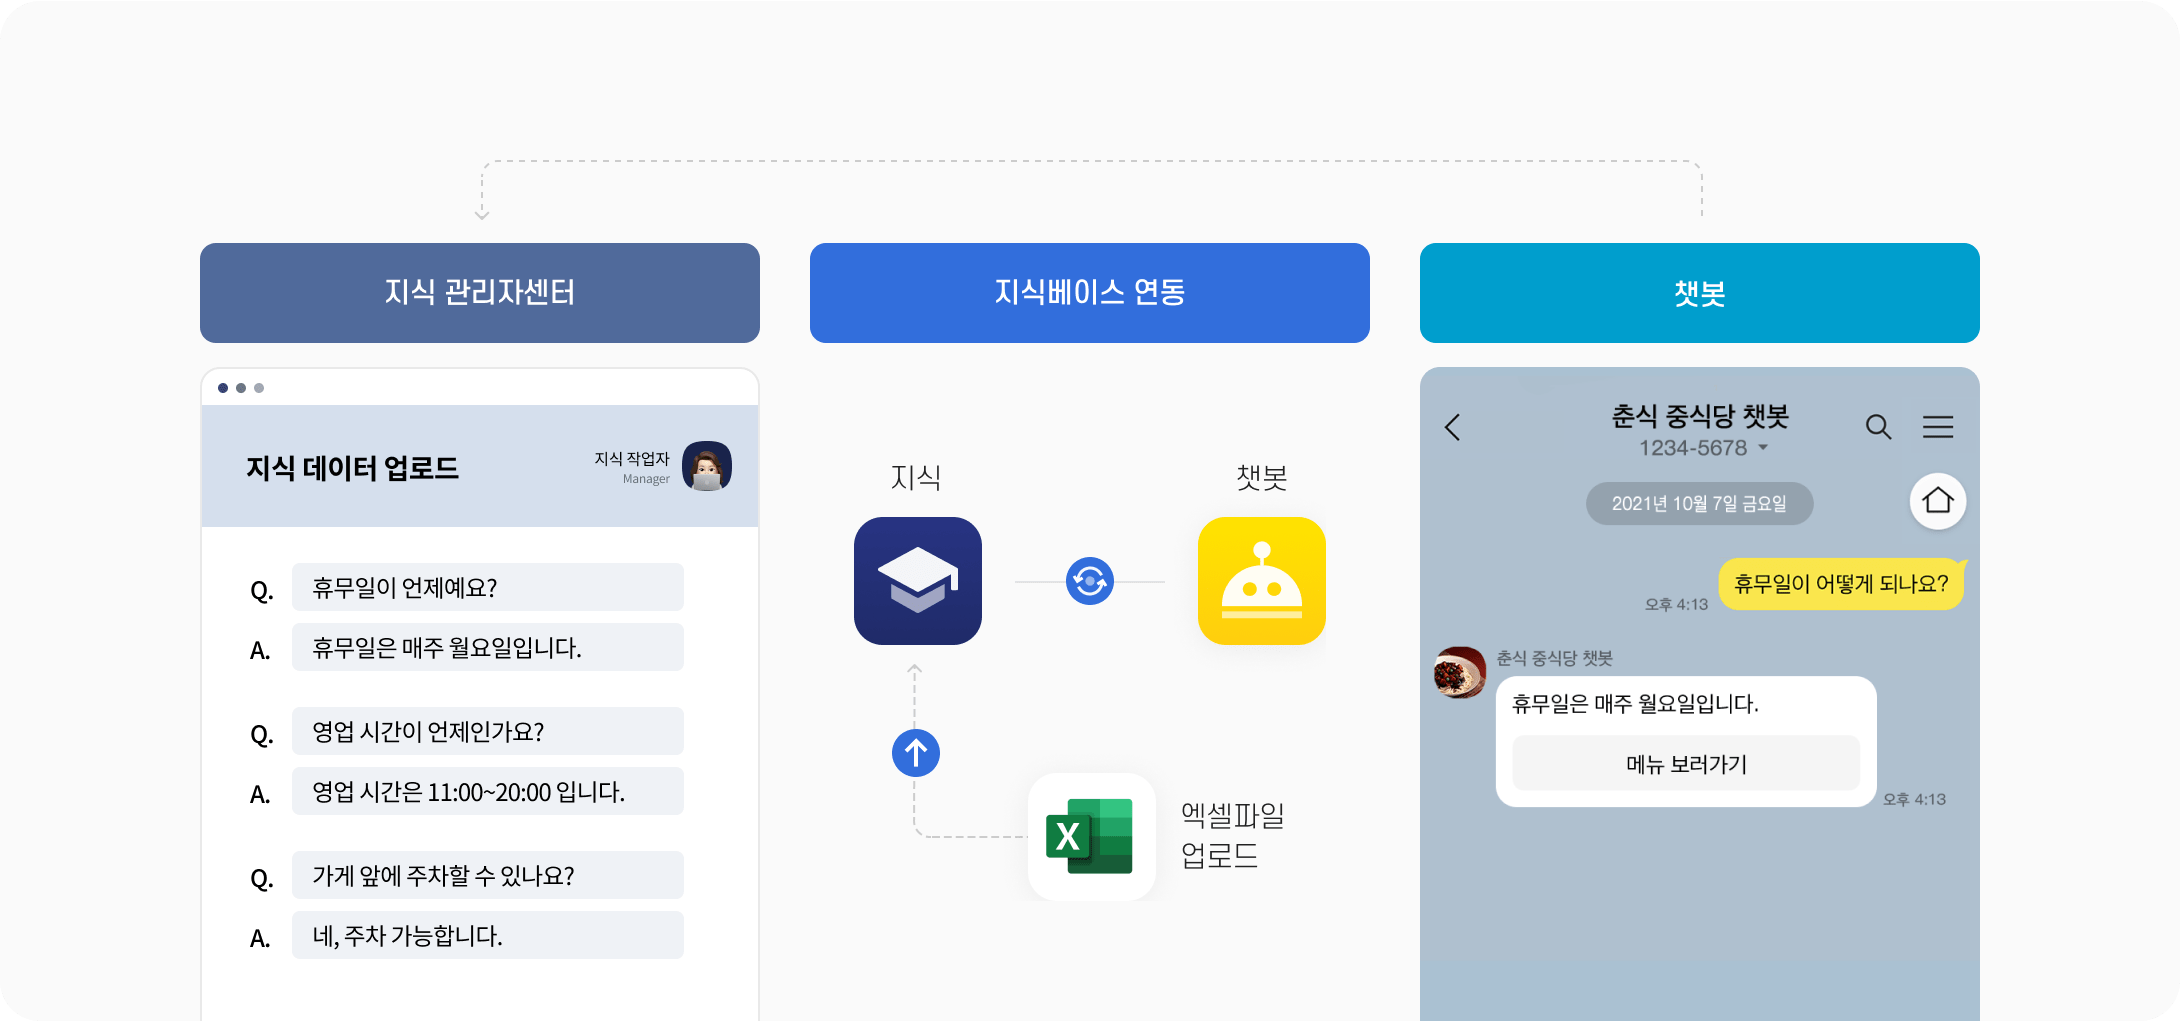Click the back arrow in the chat header
The height and width of the screenshot is (1021, 2180).
1453,428
